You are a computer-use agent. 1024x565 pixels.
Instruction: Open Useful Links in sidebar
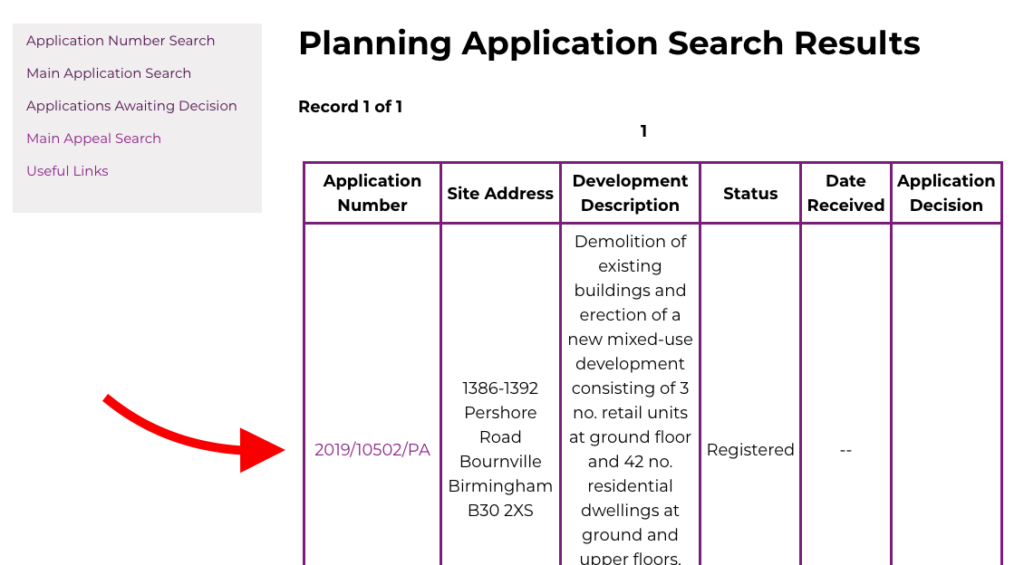67,171
